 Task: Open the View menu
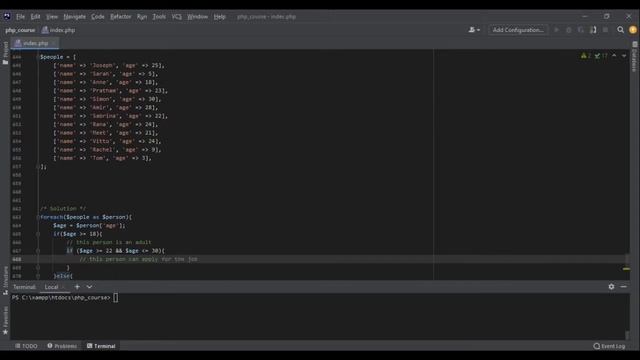click(52, 17)
